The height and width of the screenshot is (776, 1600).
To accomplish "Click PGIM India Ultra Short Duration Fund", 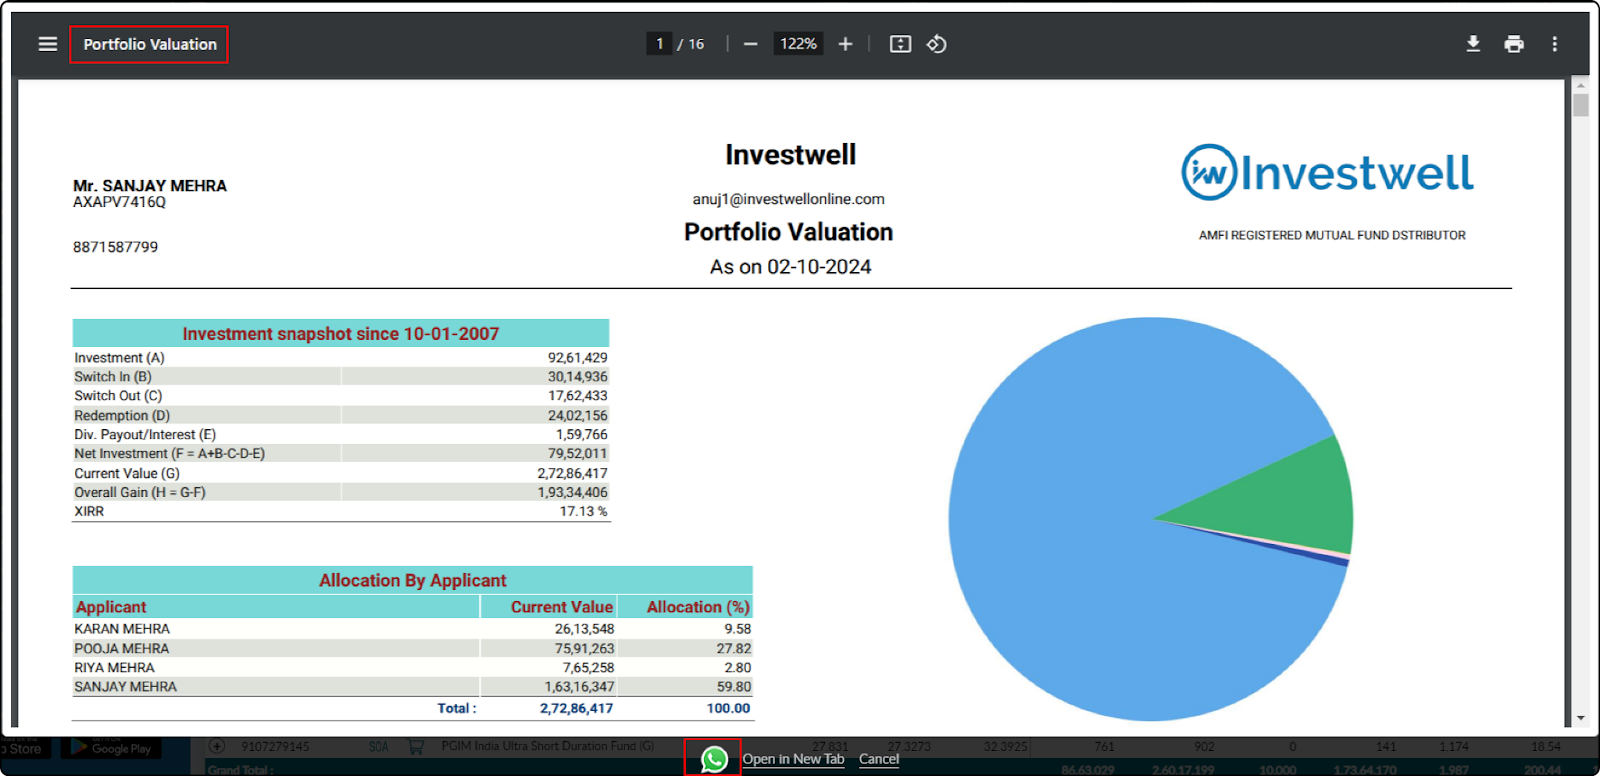I will (x=548, y=746).
